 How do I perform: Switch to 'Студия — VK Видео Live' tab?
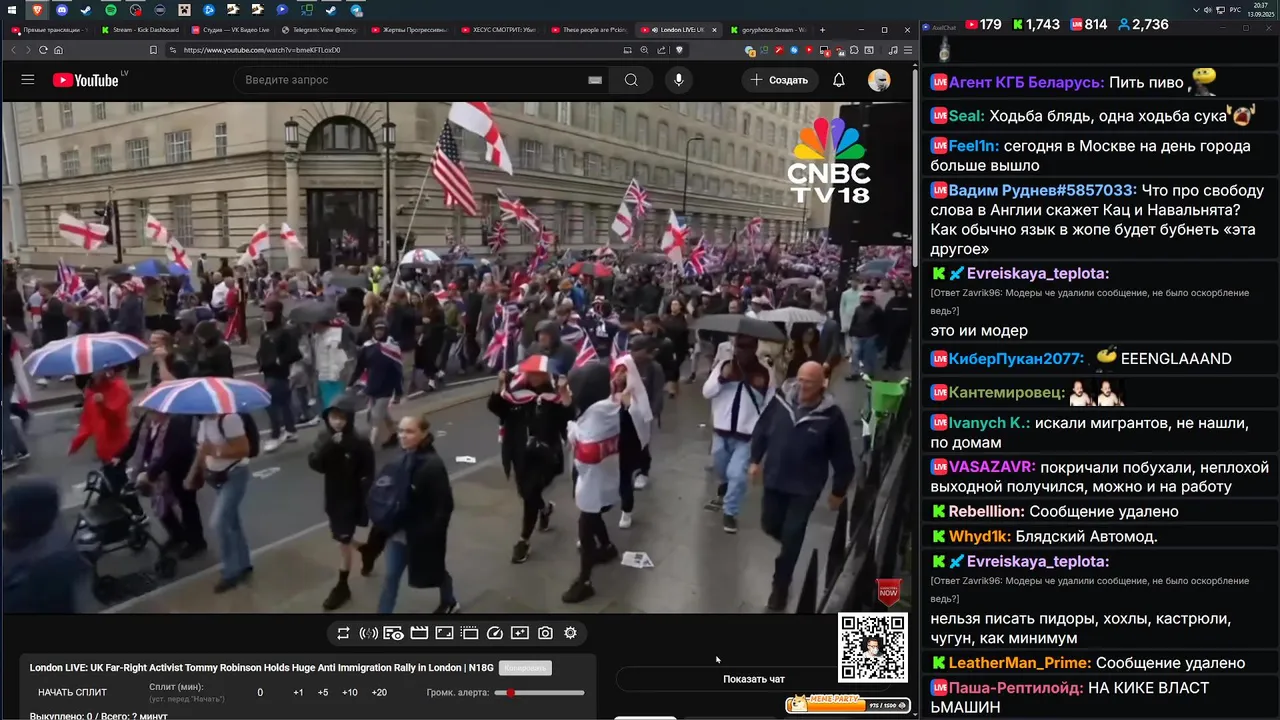coord(230,30)
